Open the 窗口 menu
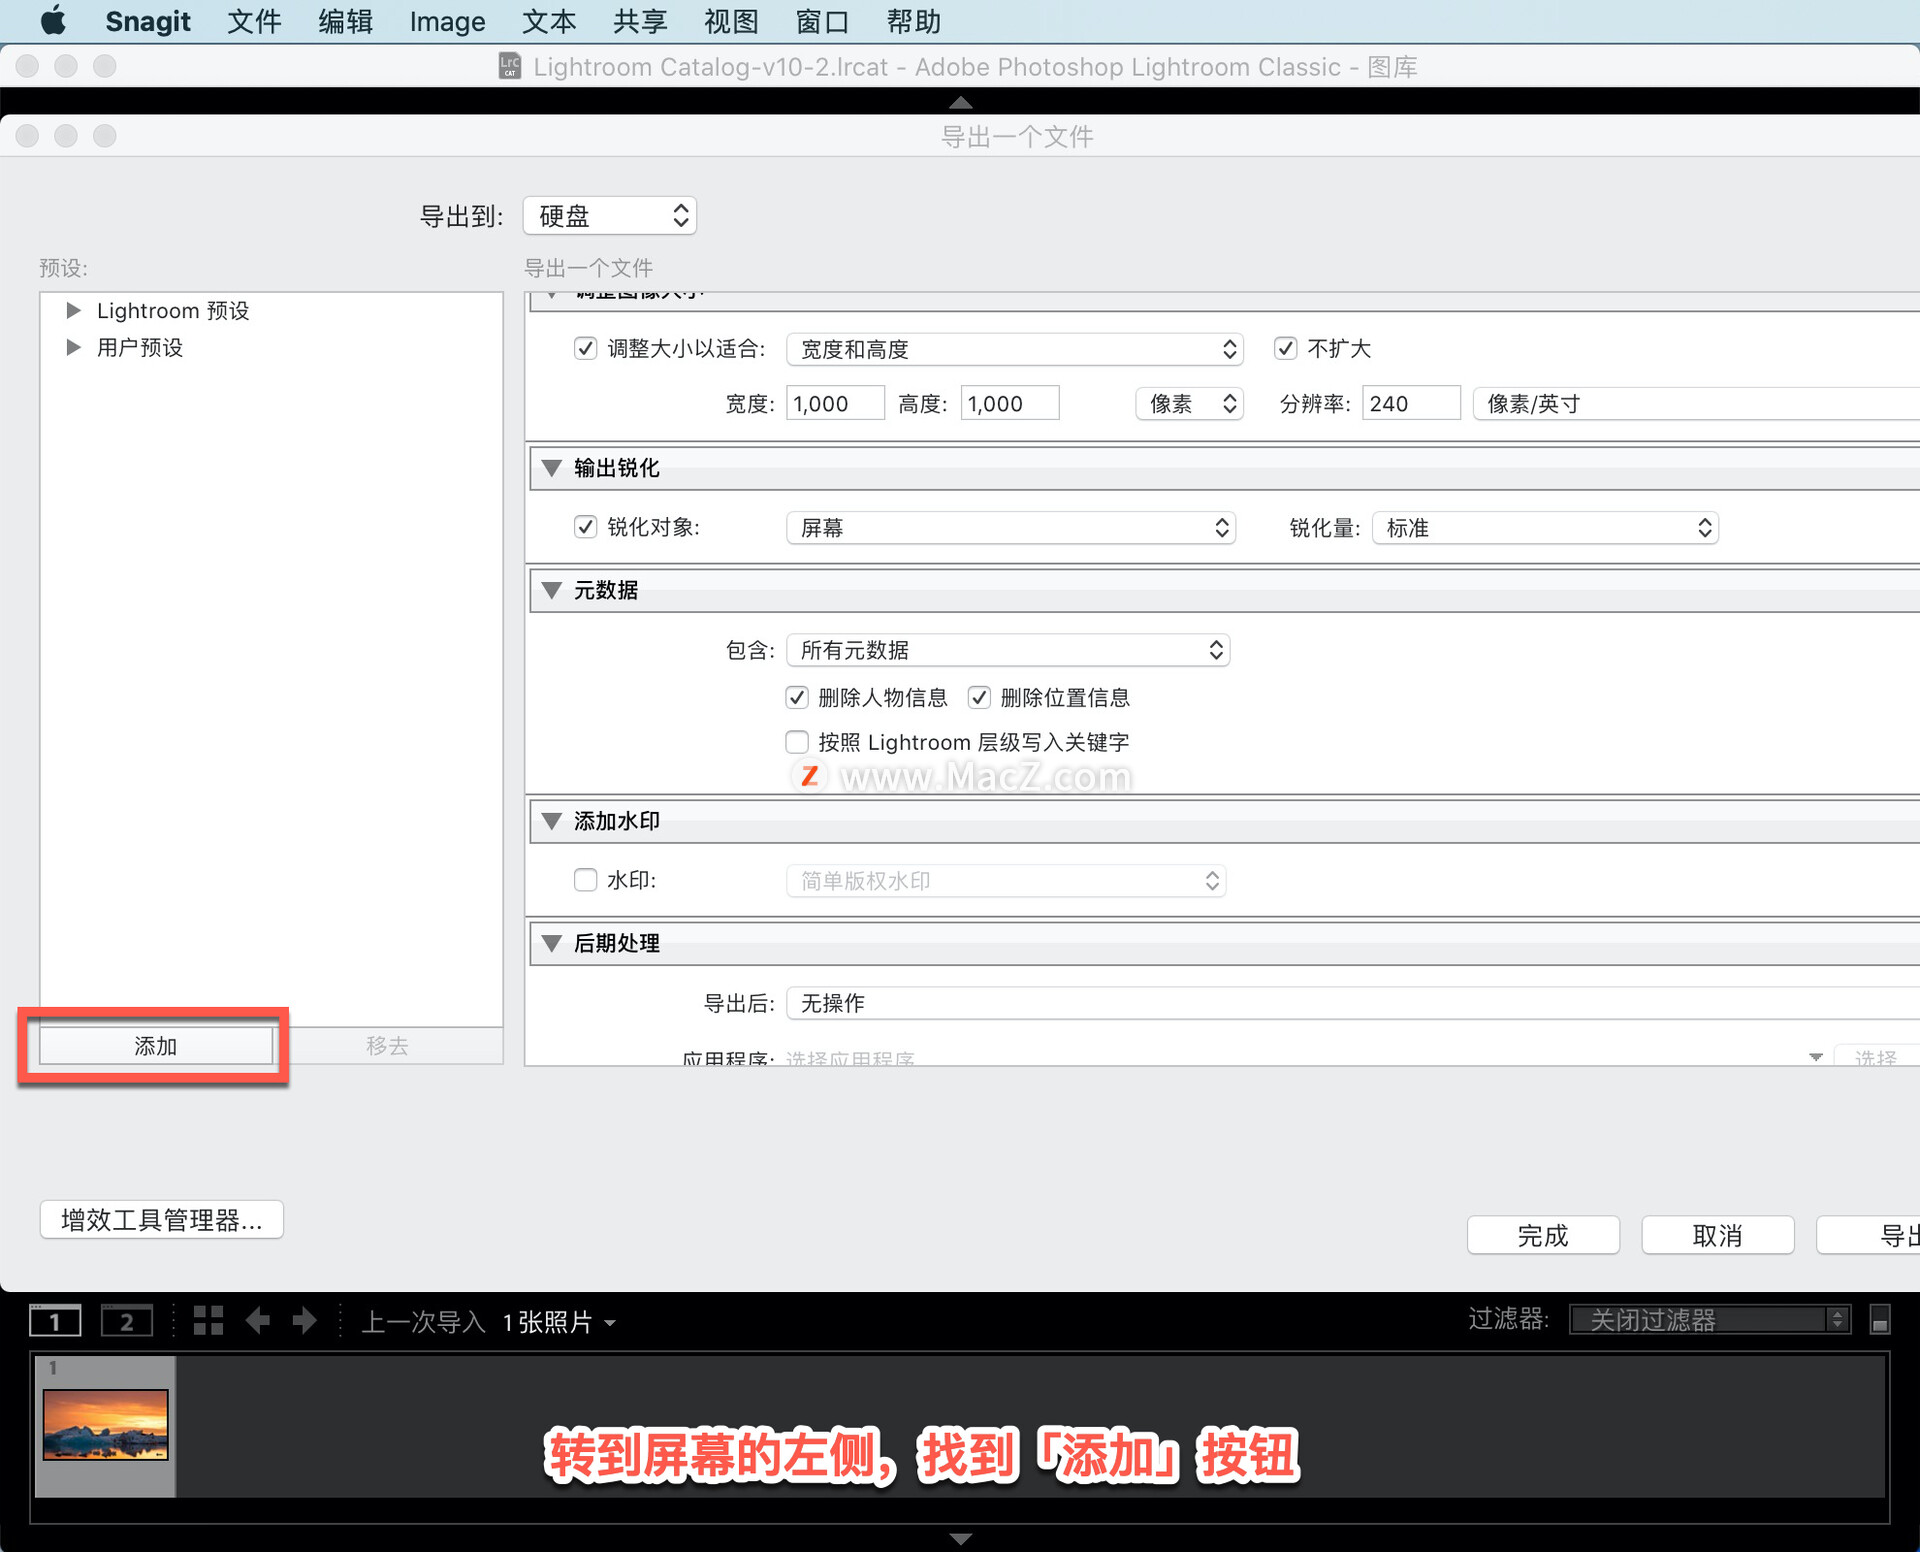 point(822,21)
